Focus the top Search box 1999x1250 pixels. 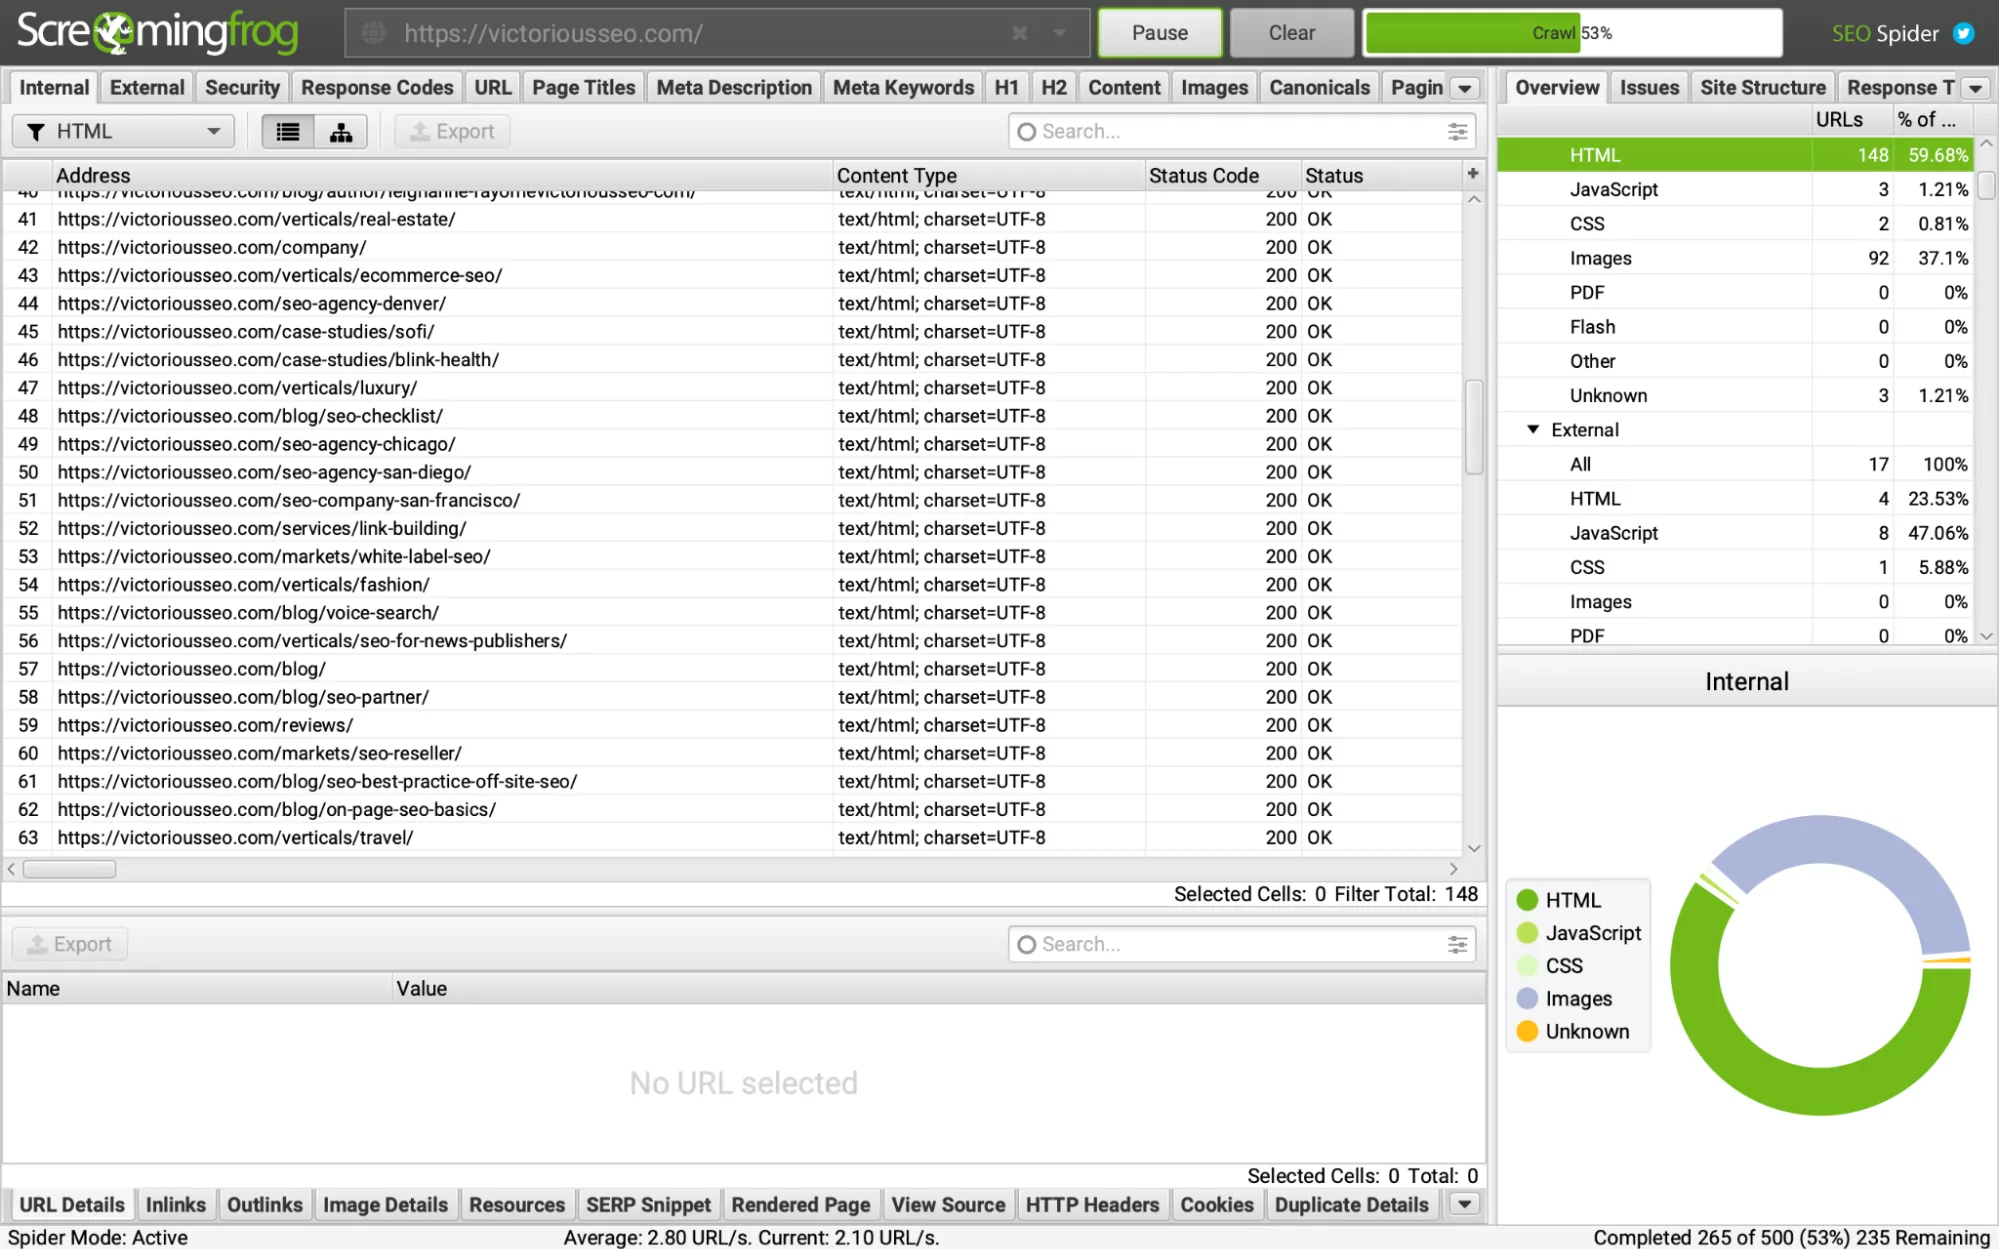[1240, 132]
